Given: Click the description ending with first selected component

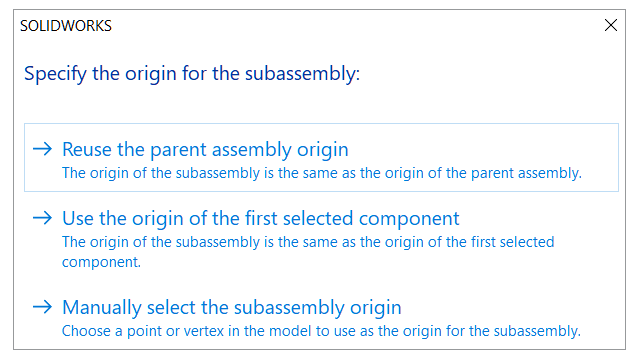Looking at the screenshot, I should pos(308,251).
